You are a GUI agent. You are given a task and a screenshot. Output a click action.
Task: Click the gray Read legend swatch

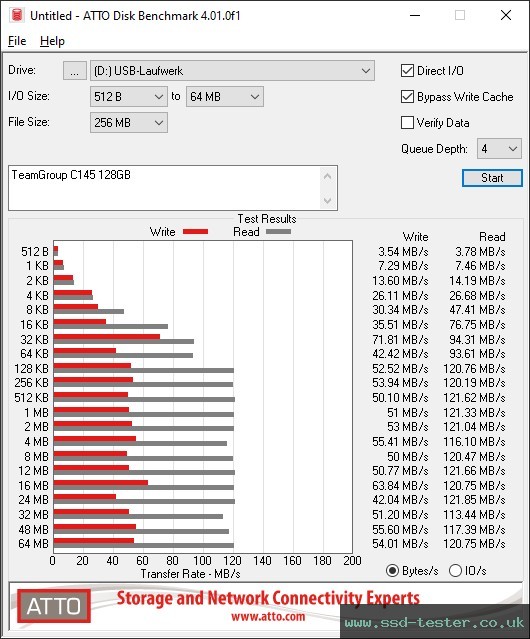tap(278, 231)
